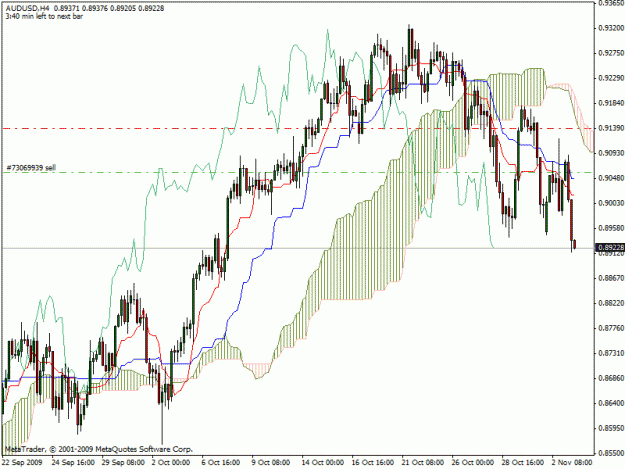Click the '2 Nov 08:00' time axis label

coord(572,462)
